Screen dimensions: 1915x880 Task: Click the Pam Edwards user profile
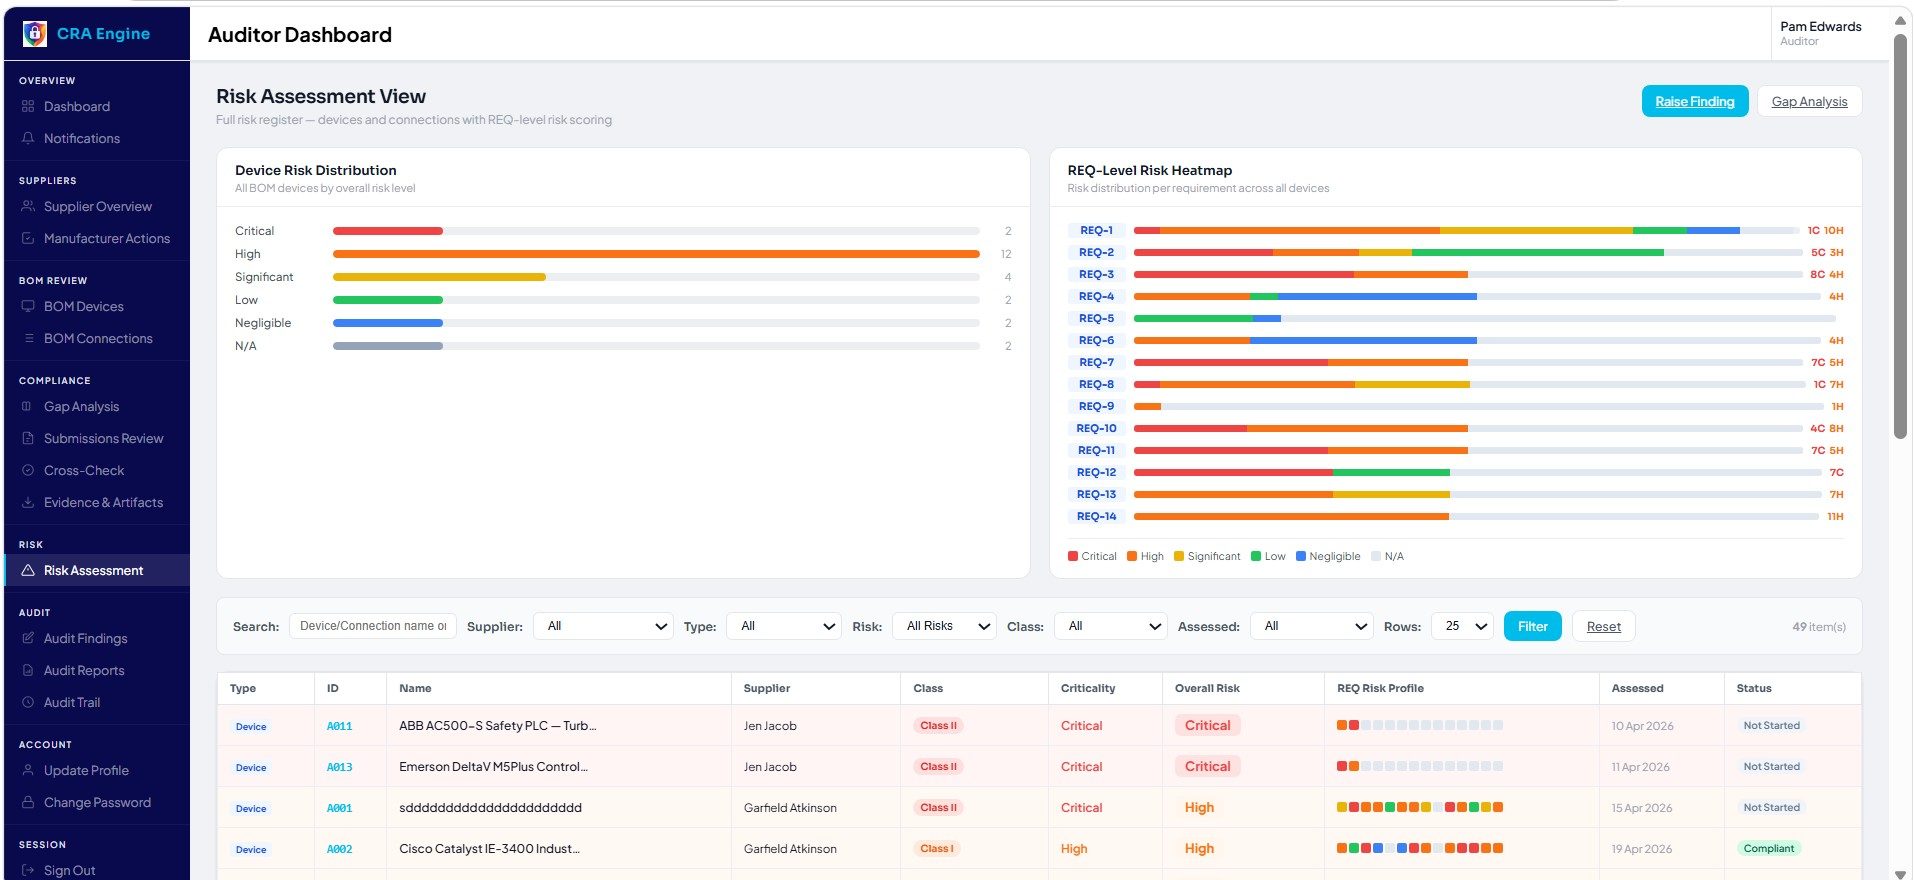(1820, 33)
